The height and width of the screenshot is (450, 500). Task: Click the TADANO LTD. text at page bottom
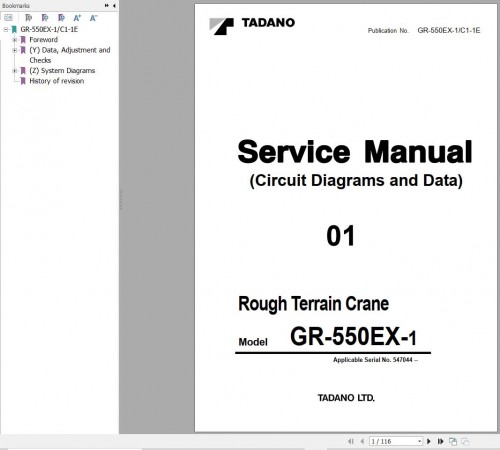click(346, 398)
